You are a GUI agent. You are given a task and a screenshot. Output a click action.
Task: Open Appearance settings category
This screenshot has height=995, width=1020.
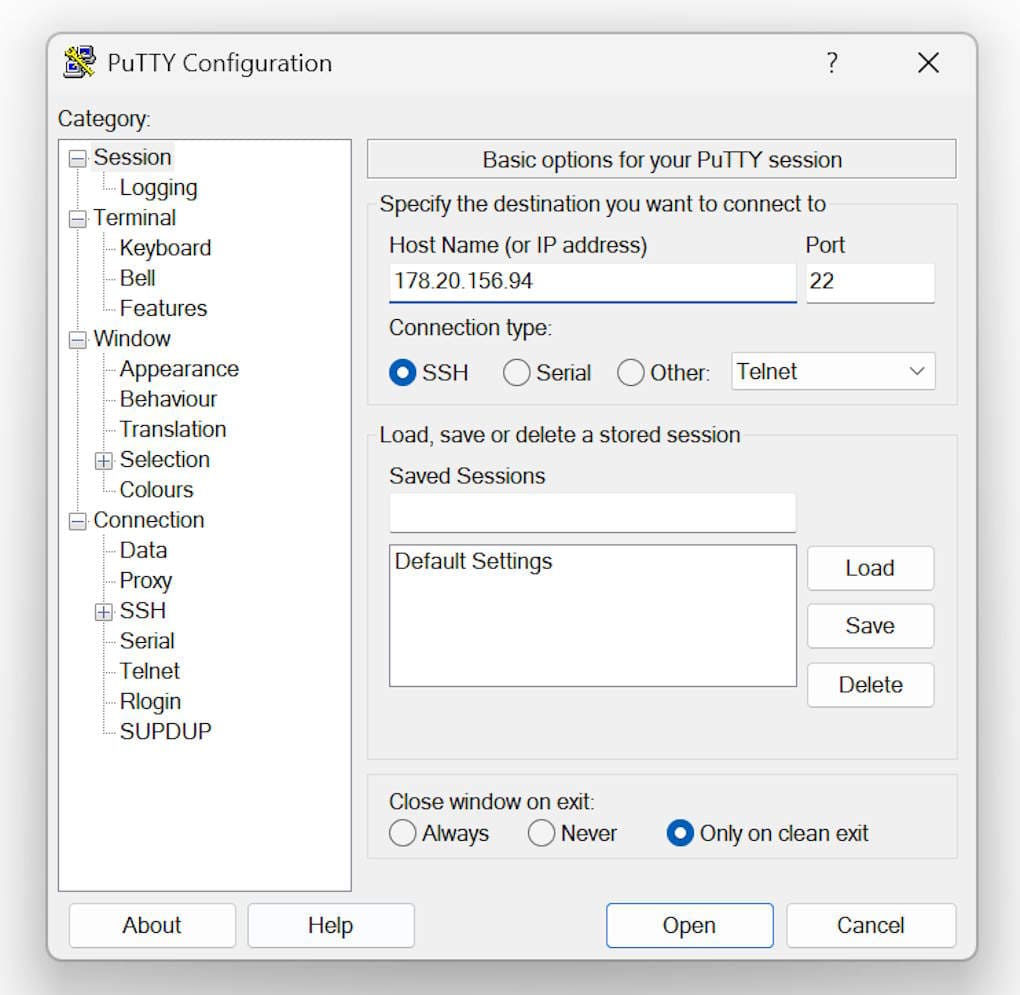(179, 369)
